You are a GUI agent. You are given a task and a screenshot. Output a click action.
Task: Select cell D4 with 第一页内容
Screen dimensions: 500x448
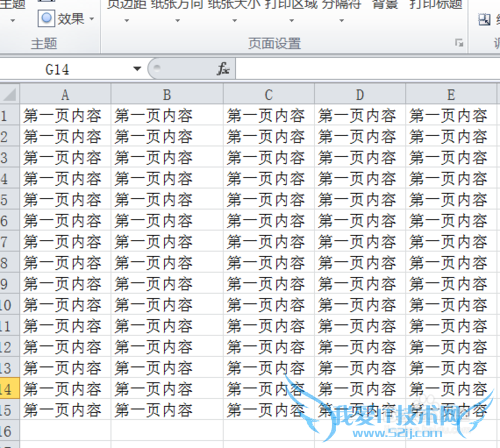(x=360, y=179)
